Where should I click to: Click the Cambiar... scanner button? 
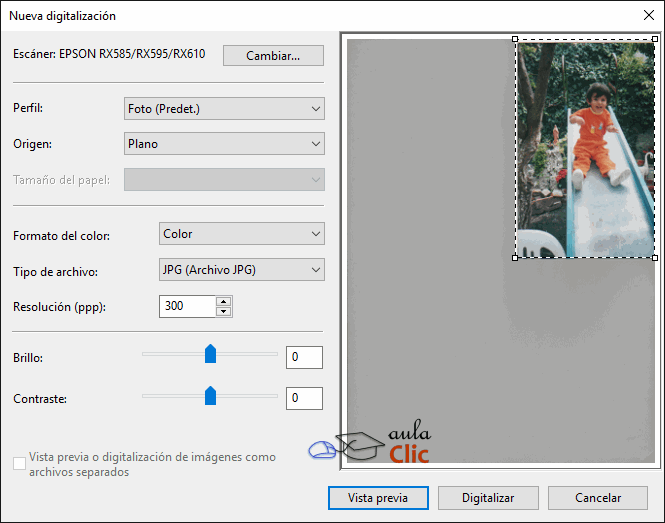point(273,55)
